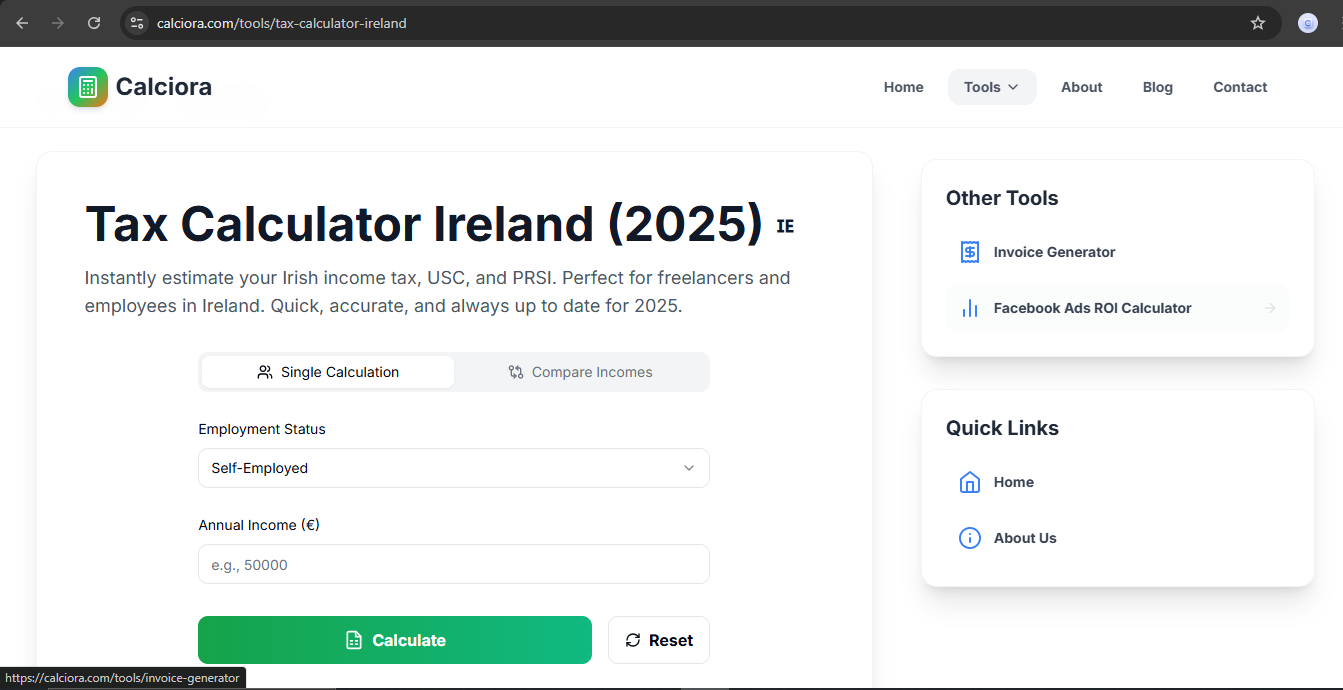Click the Other Tools heading

[x=1002, y=198]
